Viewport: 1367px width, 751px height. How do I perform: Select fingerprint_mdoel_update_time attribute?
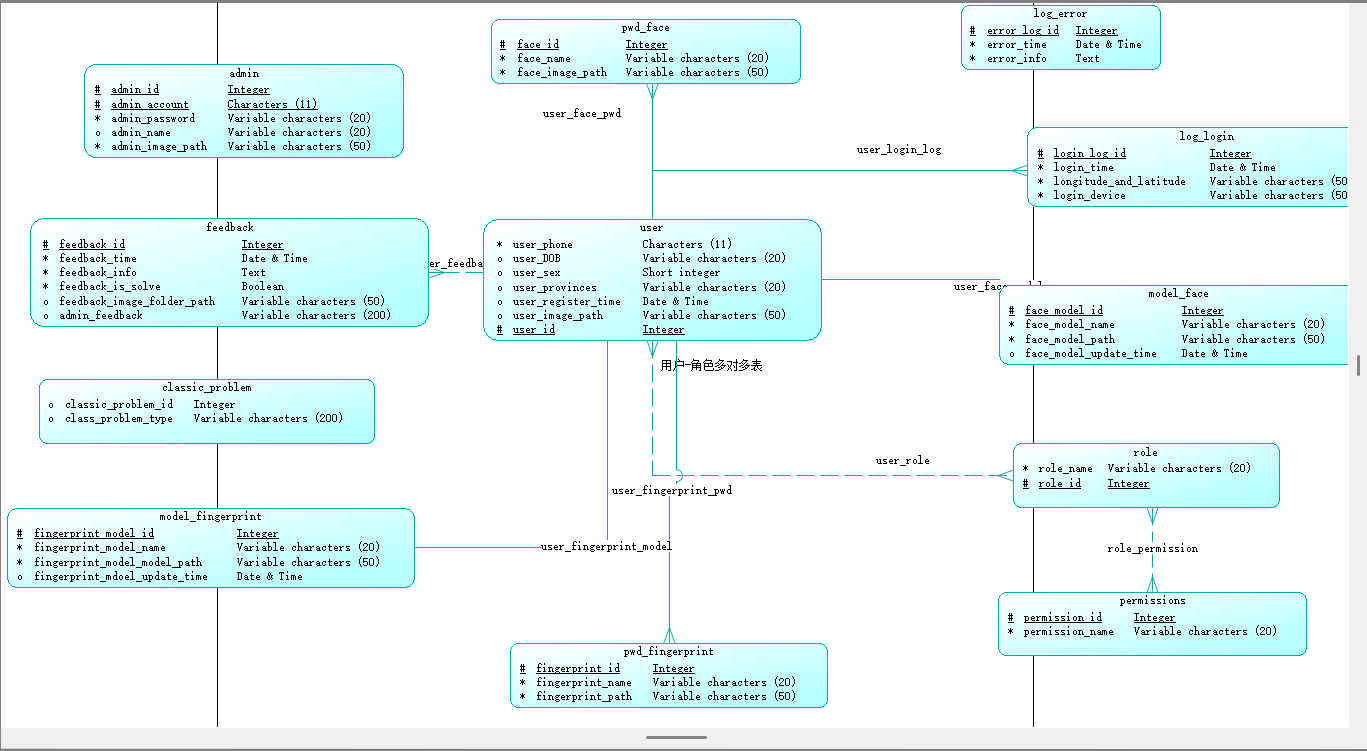coord(121,576)
